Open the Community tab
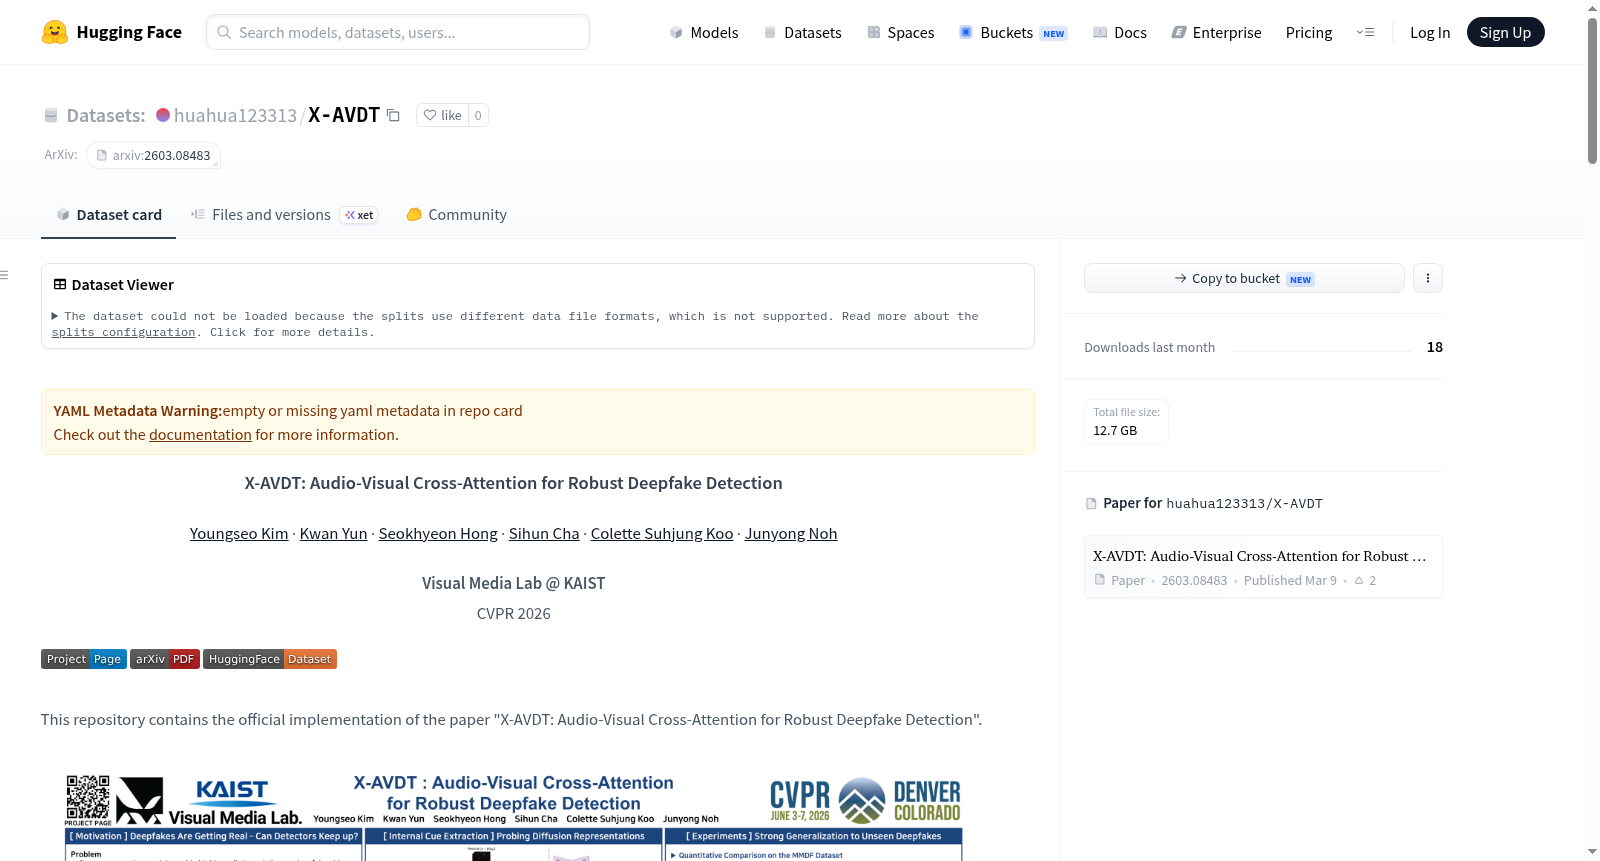Image resolution: width=1600 pixels, height=861 pixels. click(x=456, y=215)
